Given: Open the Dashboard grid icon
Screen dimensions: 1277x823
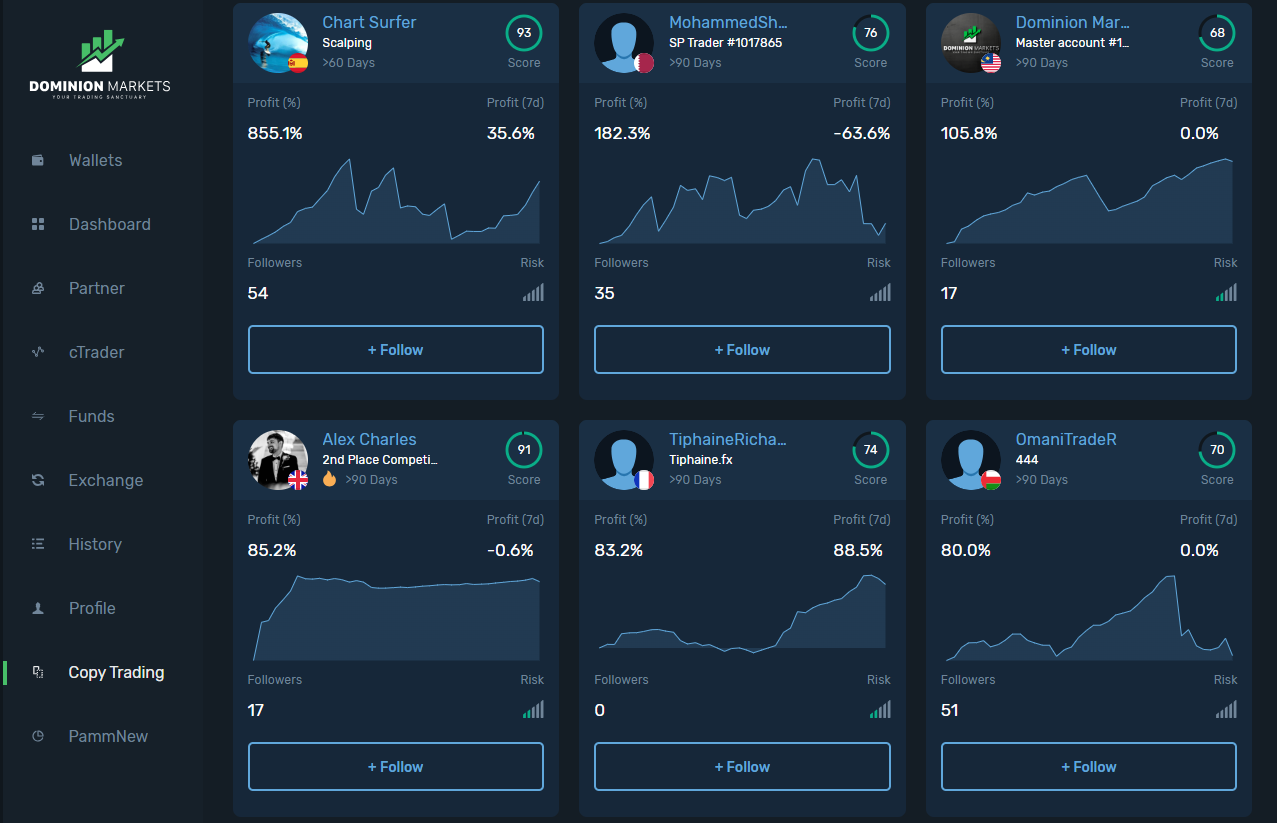Looking at the screenshot, I should pos(37,224).
